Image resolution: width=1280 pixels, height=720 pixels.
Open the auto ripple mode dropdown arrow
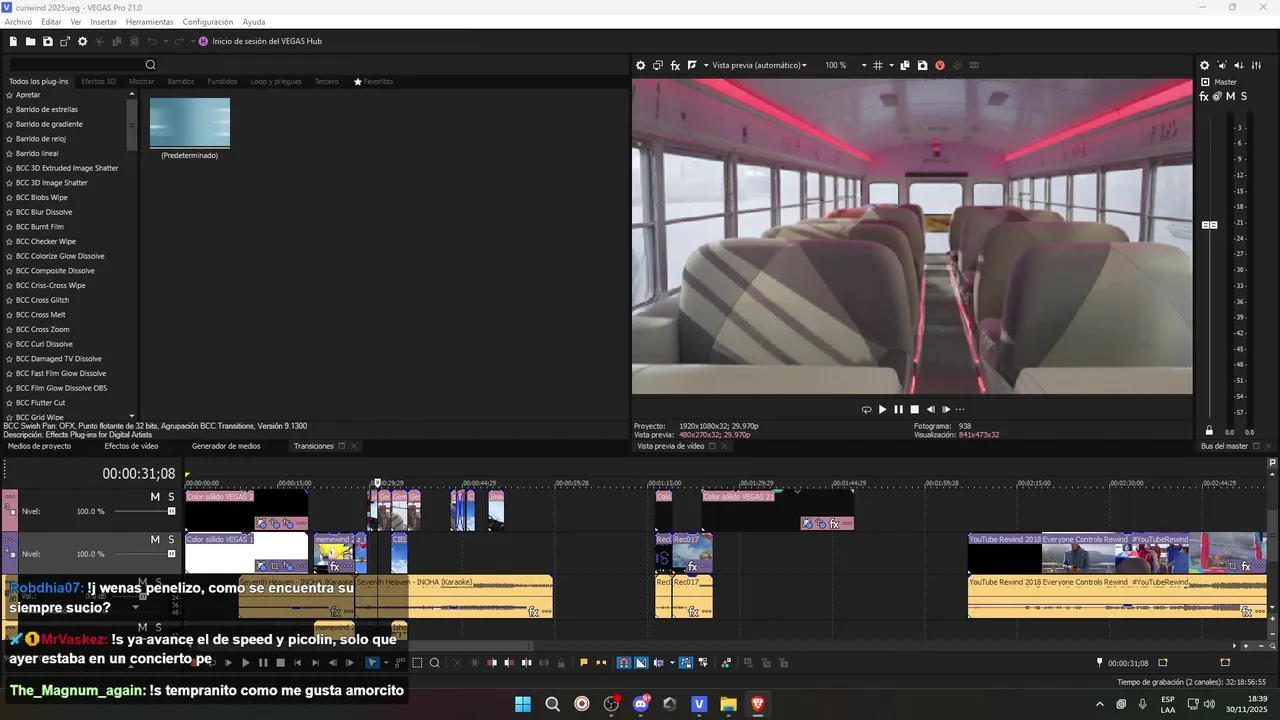pos(671,663)
